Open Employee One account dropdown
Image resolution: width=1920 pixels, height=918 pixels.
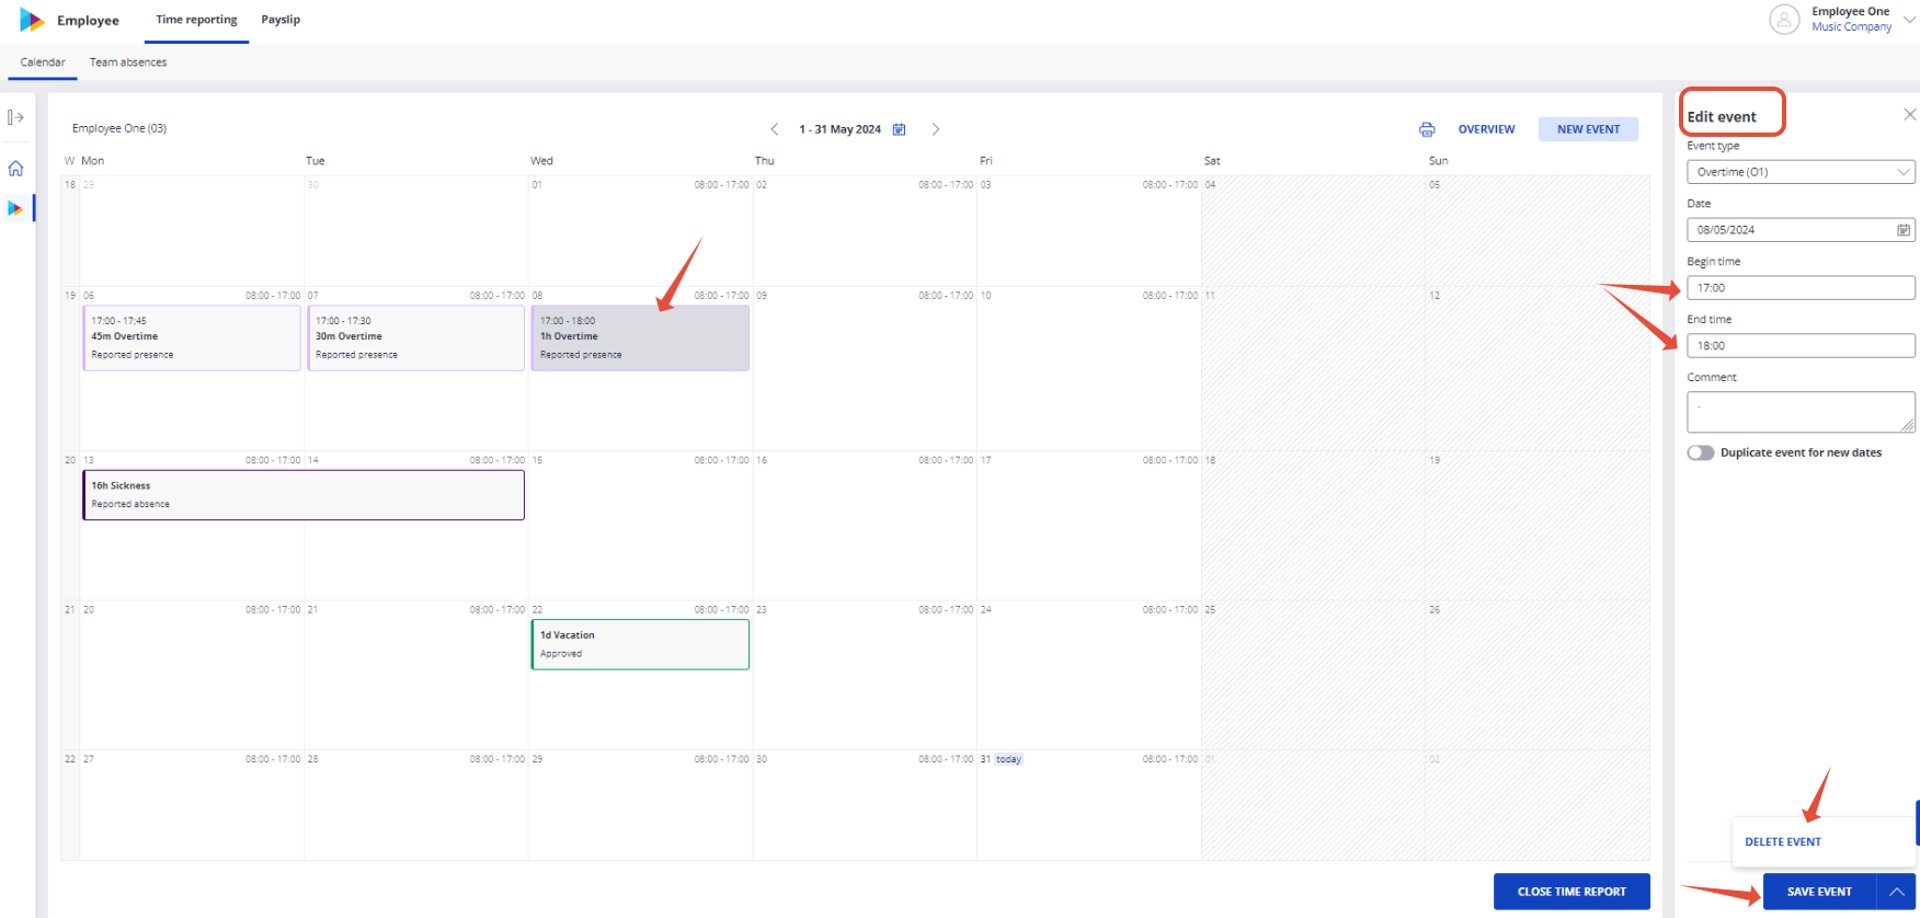click(x=1909, y=19)
